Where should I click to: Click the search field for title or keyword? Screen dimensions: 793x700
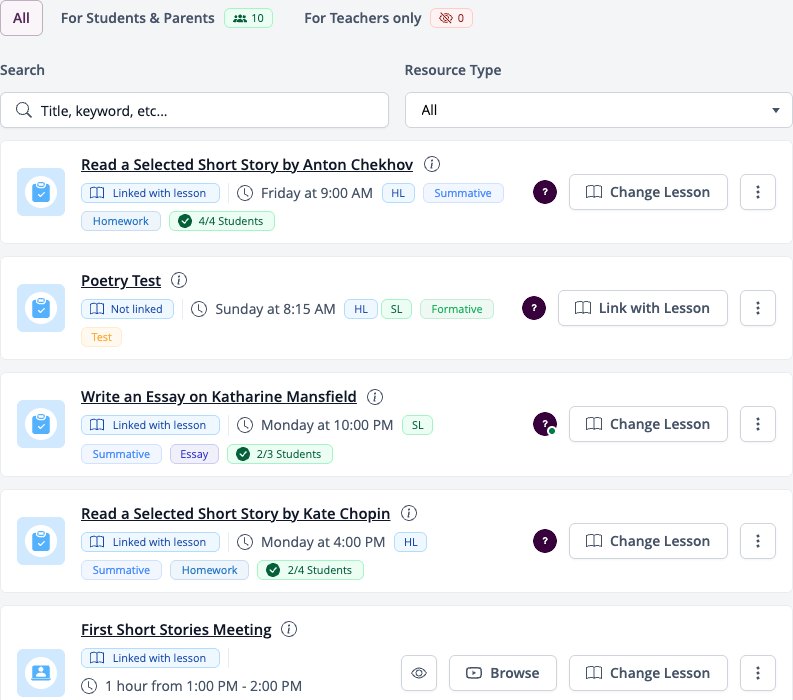point(195,110)
